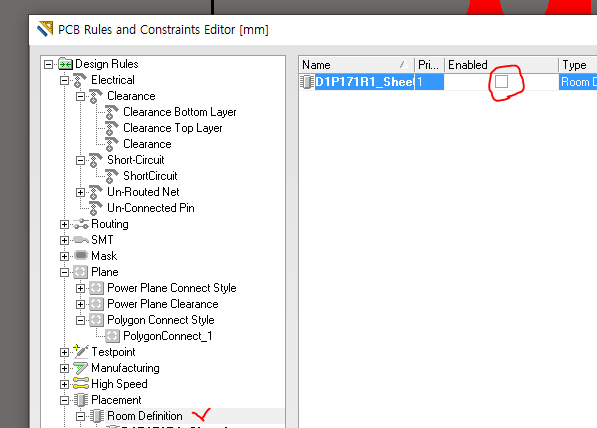
Task: Expand Power Plane Clearance node
Action: pos(80,304)
